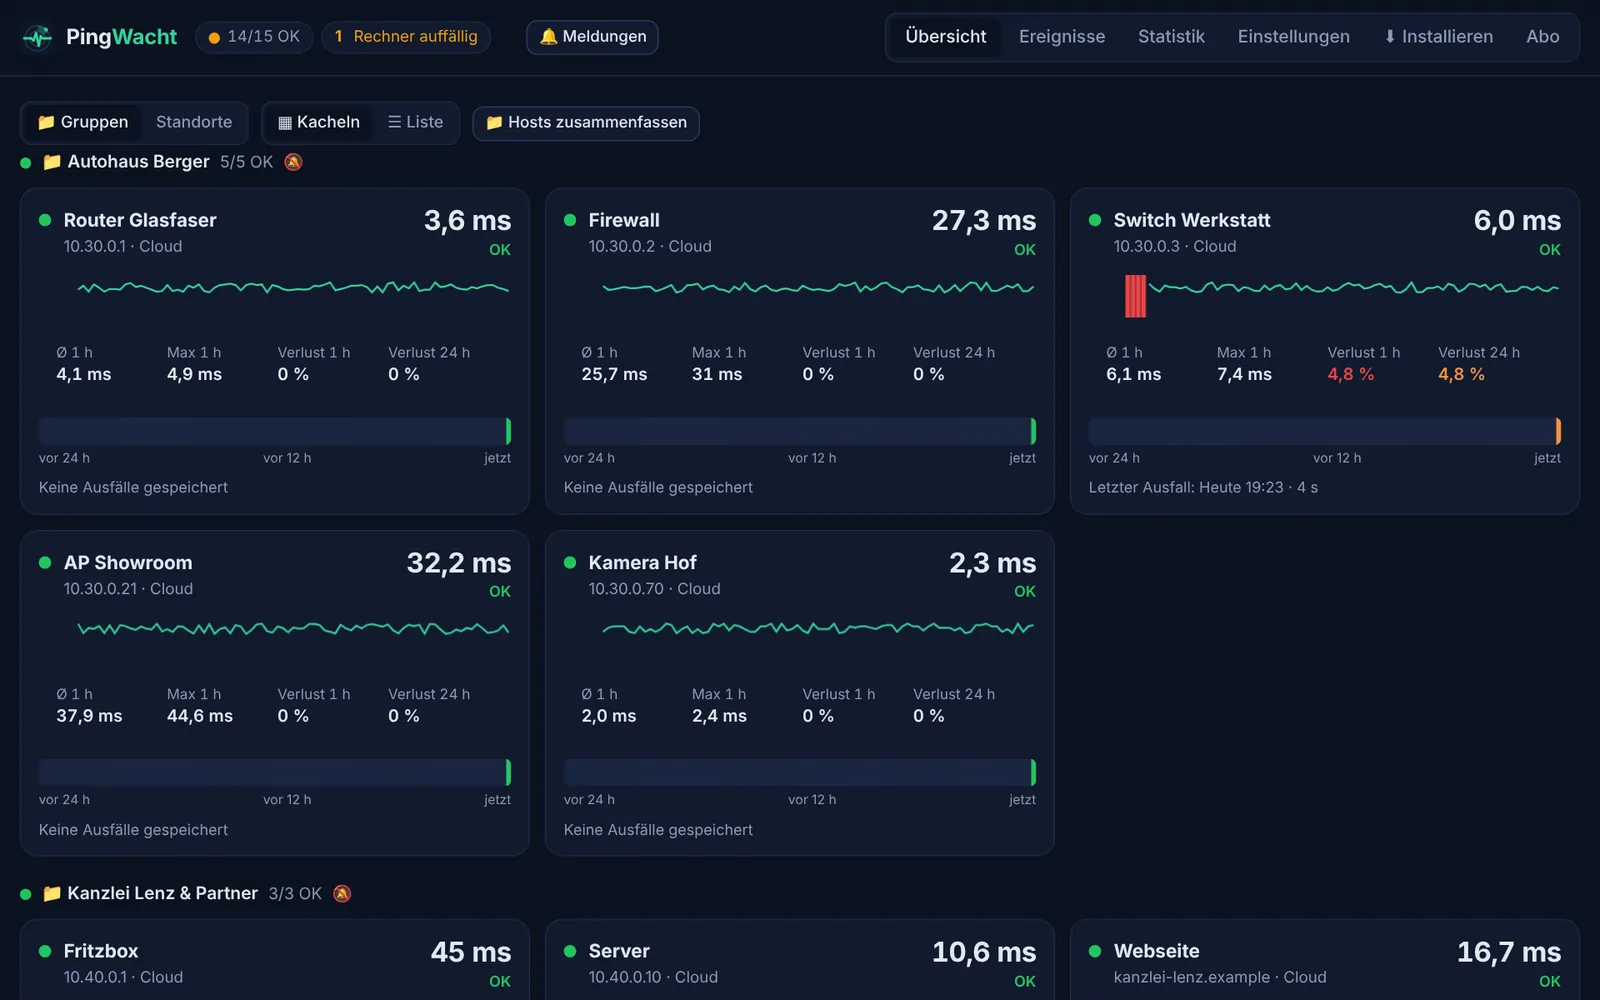Click Firewall latency sparkline graph
Screen dimensions: 1600x1000
click(818, 288)
